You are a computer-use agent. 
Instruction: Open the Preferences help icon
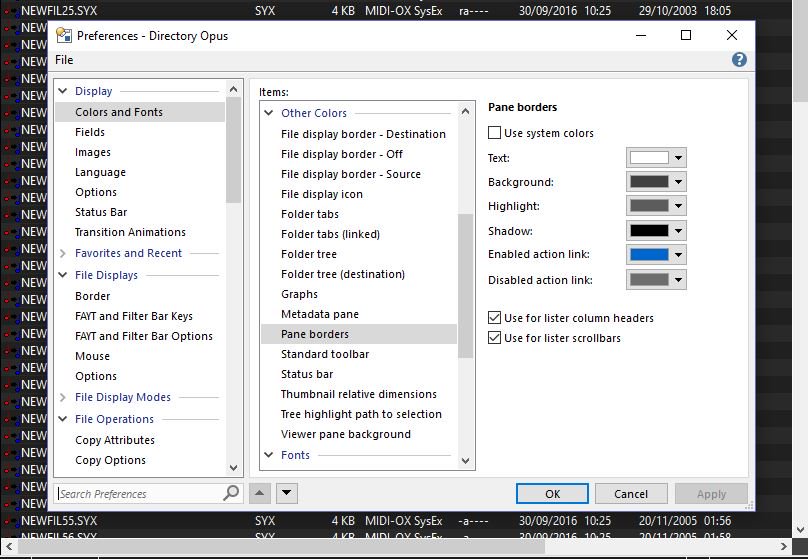coord(739,60)
